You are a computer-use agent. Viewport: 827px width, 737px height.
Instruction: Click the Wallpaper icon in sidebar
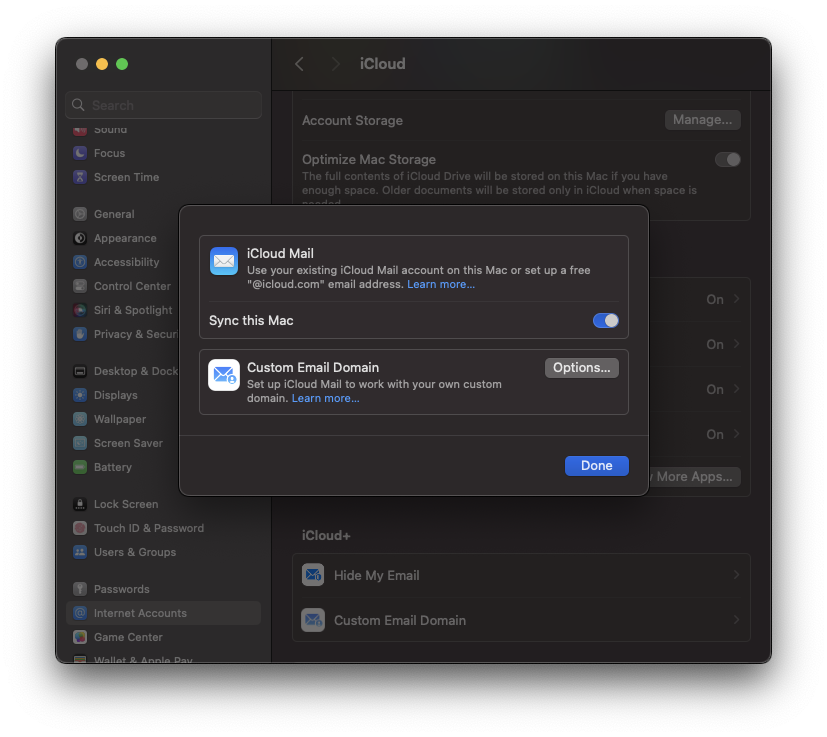(80, 419)
